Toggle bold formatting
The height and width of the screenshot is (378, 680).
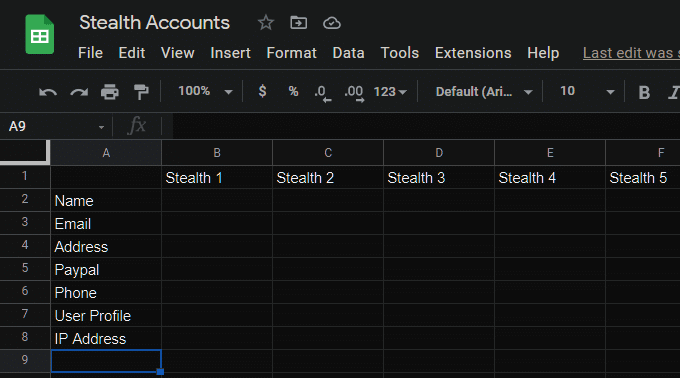[644, 92]
